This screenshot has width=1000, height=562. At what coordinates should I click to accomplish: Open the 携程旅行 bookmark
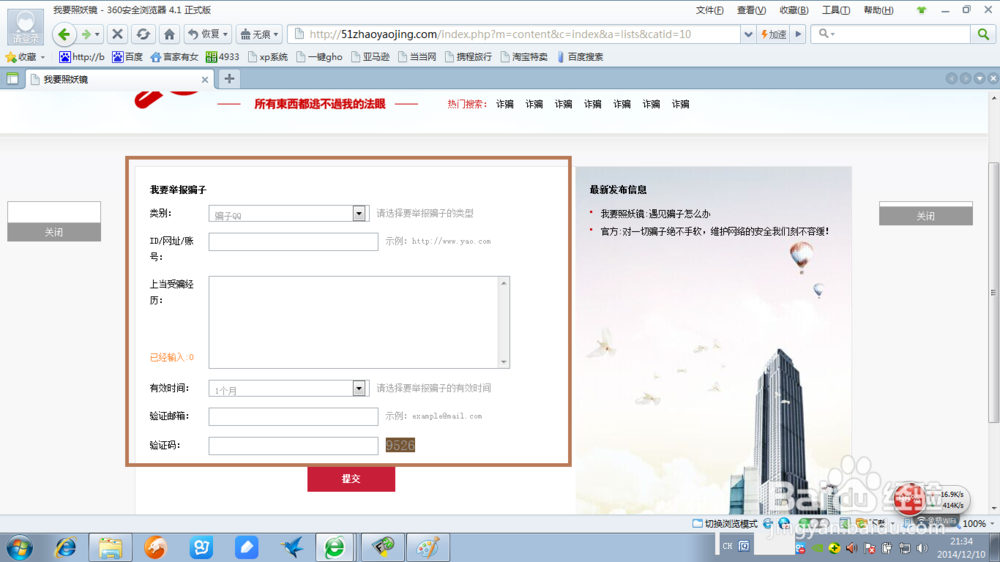pyautogui.click(x=469, y=57)
